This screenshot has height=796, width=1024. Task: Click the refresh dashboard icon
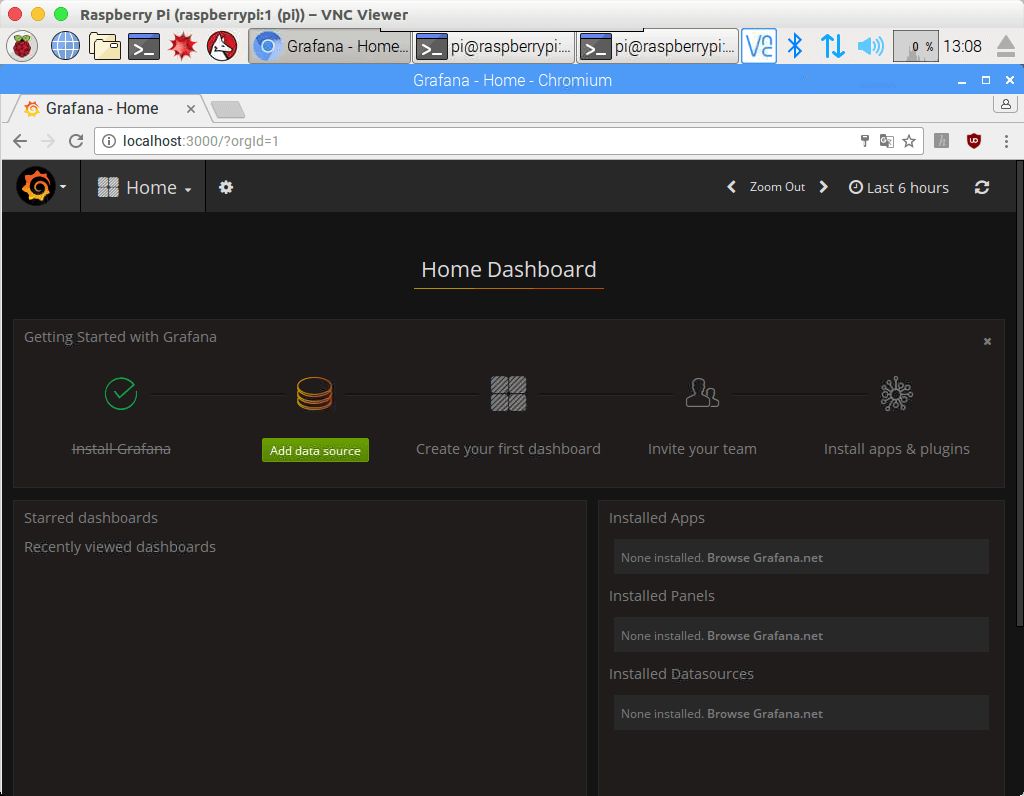tap(982, 187)
